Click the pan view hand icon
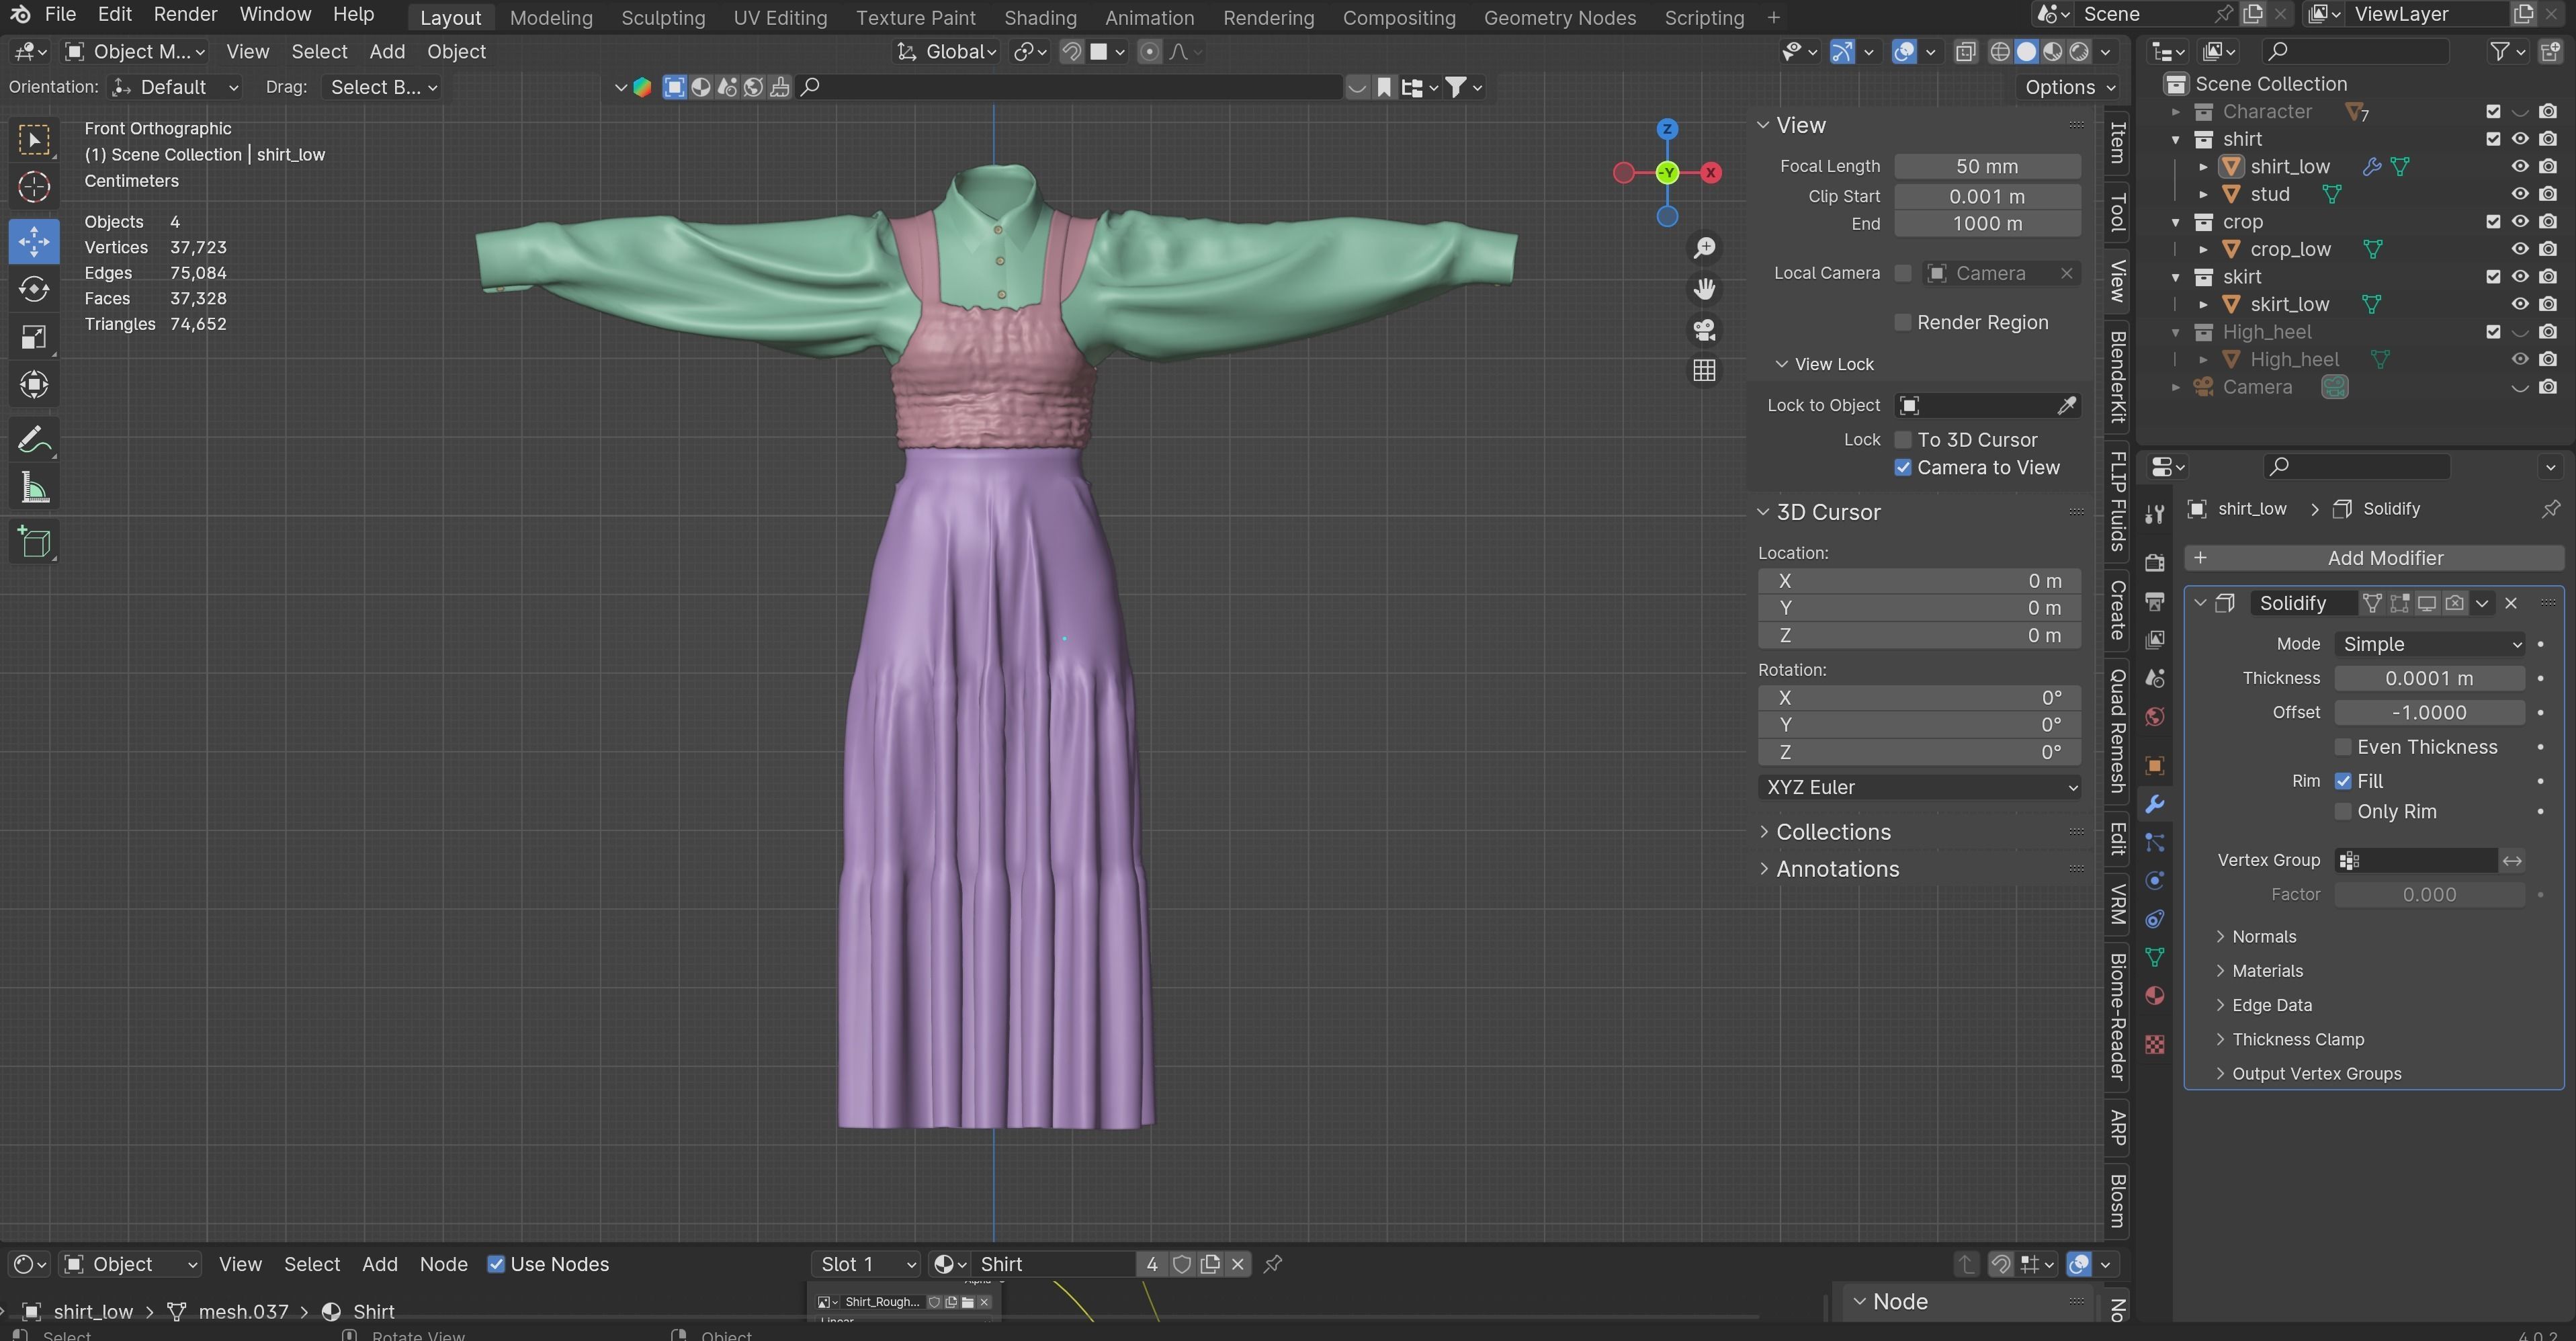Viewport: 2576px width, 1341px height. pyautogui.click(x=1704, y=289)
